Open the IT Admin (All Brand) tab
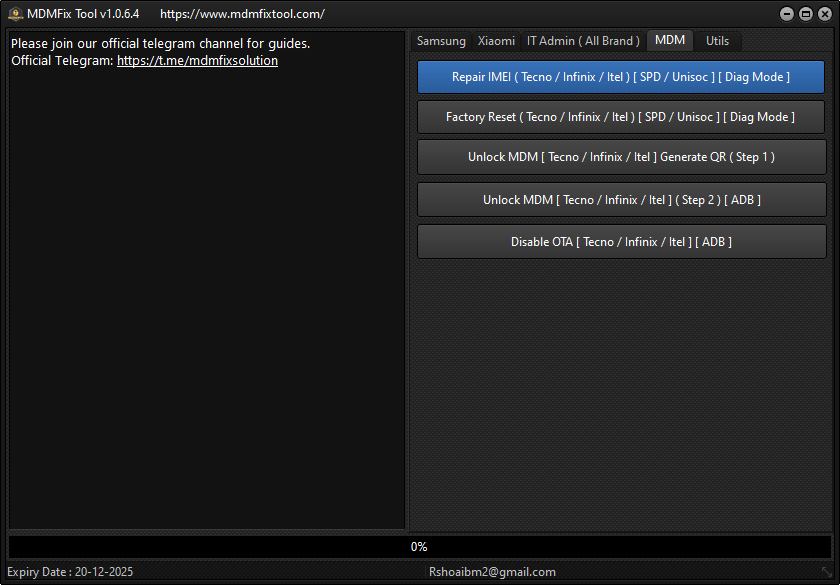840x585 pixels. pos(583,41)
